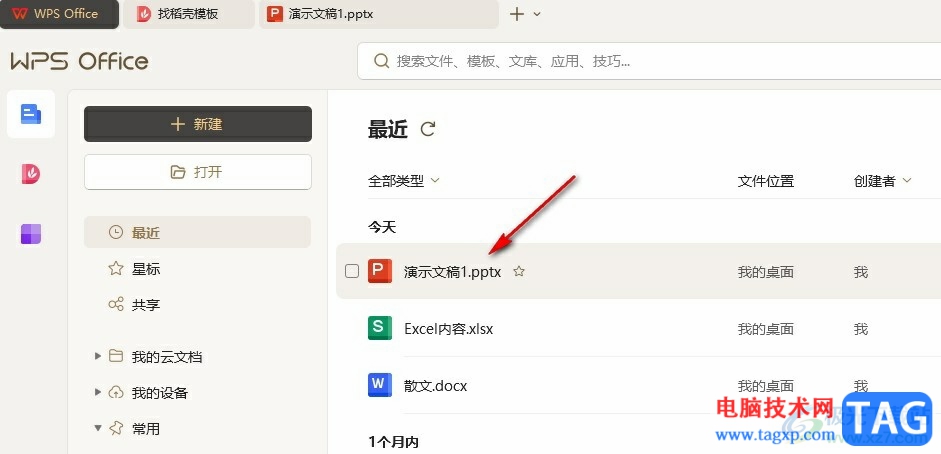Screen dimensions: 941x454
Task: Click the 新建 button
Action: tap(198, 124)
